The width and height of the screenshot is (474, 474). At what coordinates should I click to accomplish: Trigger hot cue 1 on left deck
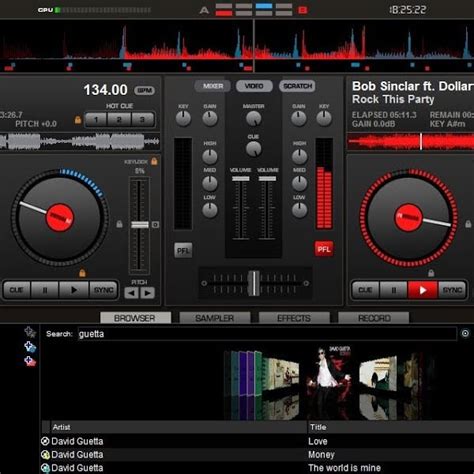pyautogui.click(x=96, y=119)
